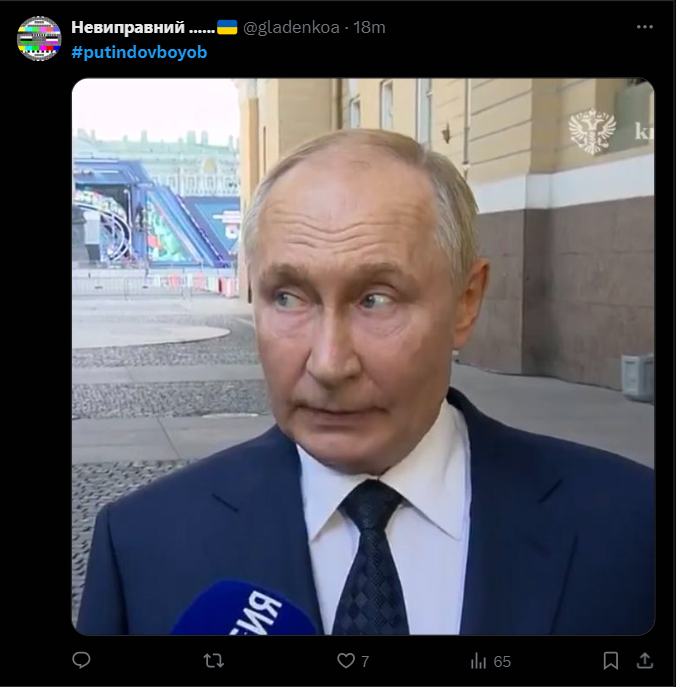Click the like count showing 7

pos(365,661)
